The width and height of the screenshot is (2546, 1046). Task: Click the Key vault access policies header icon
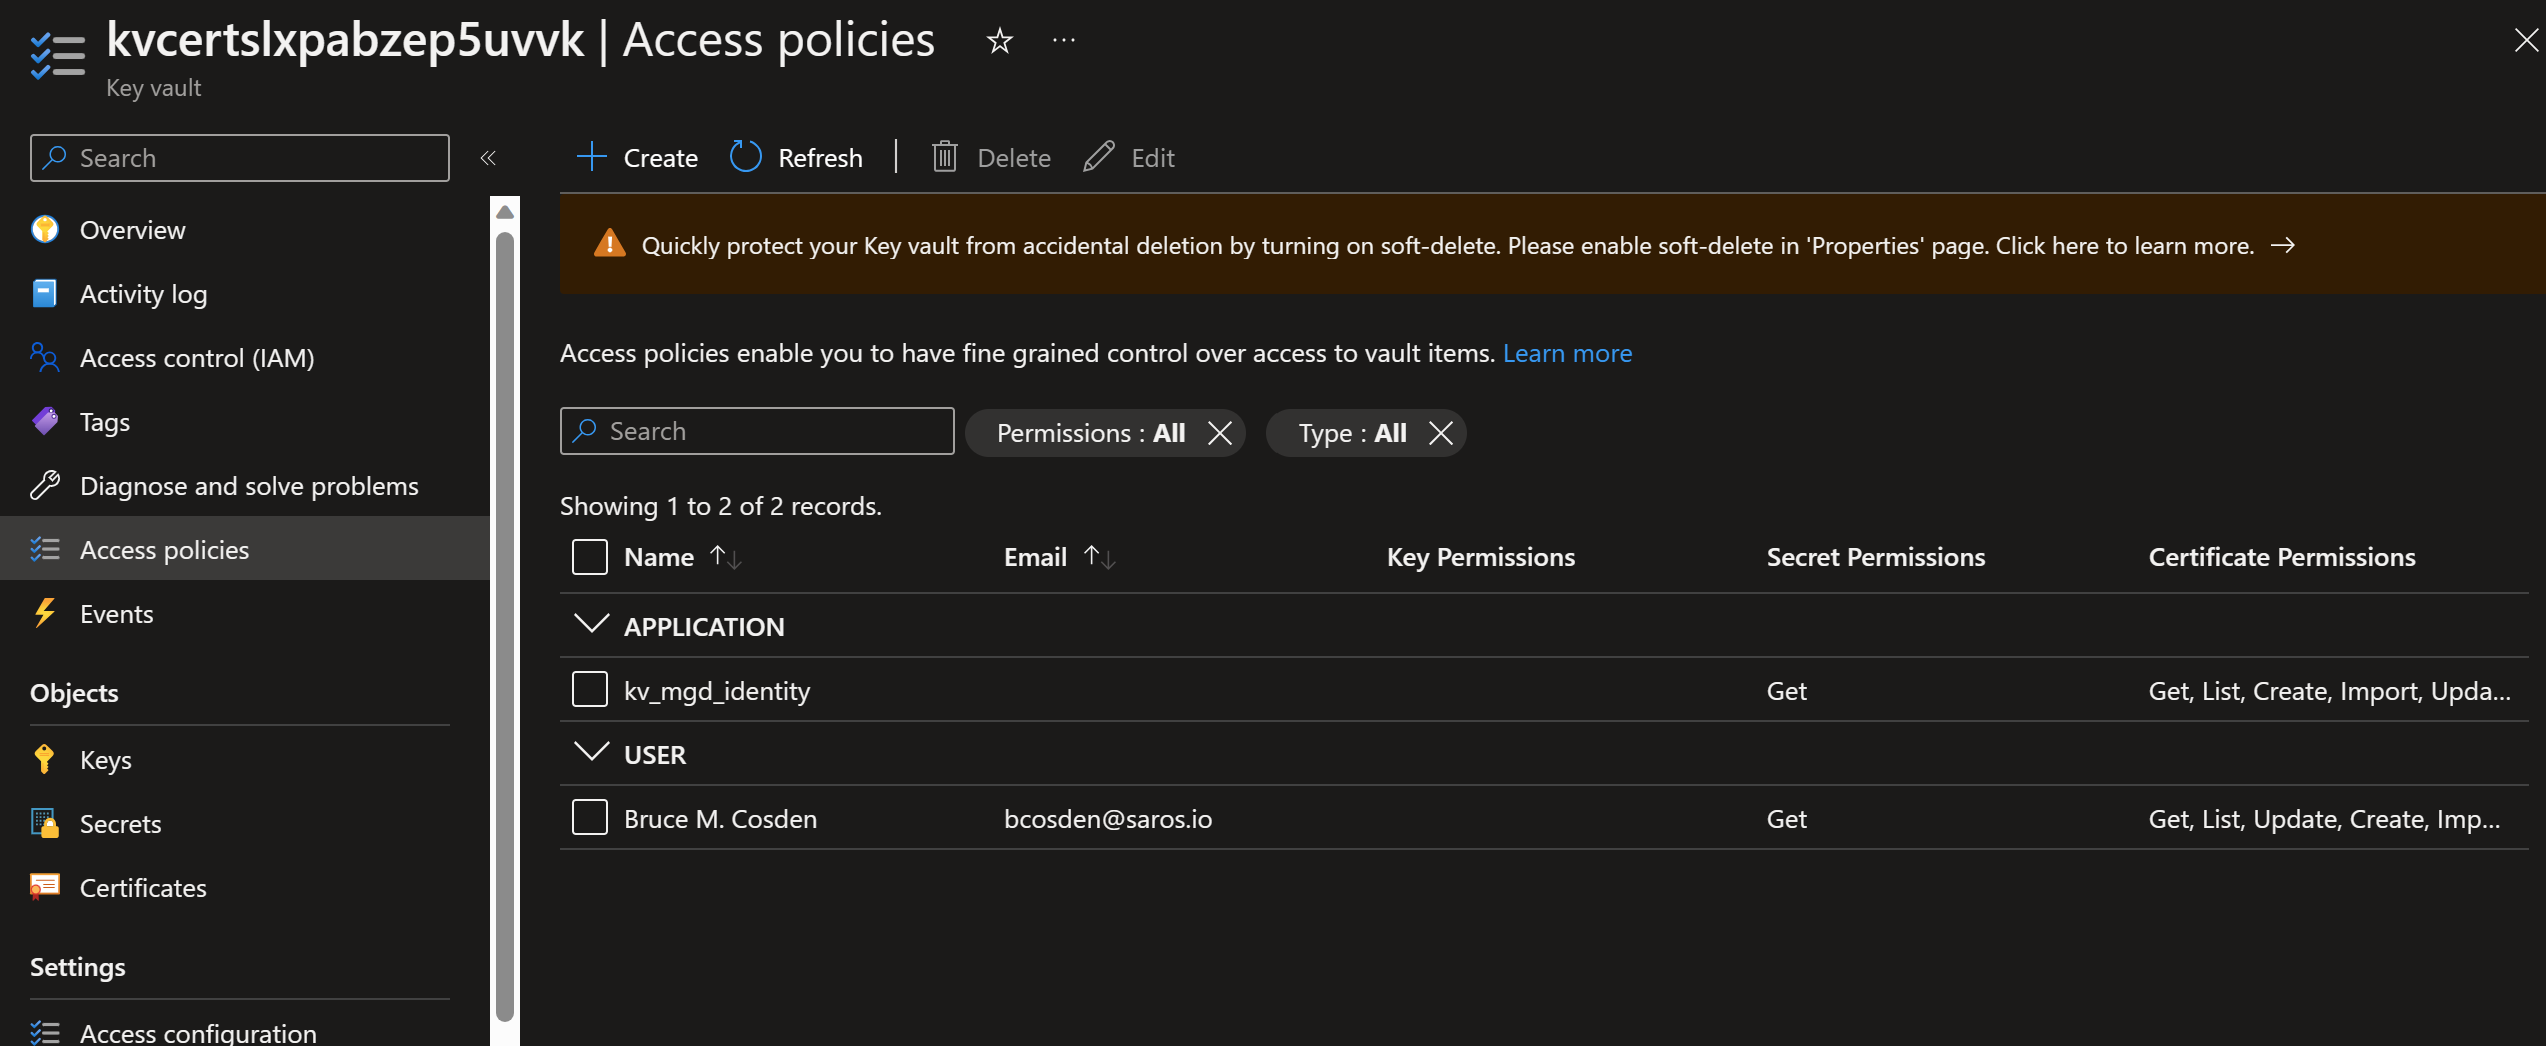(57, 56)
